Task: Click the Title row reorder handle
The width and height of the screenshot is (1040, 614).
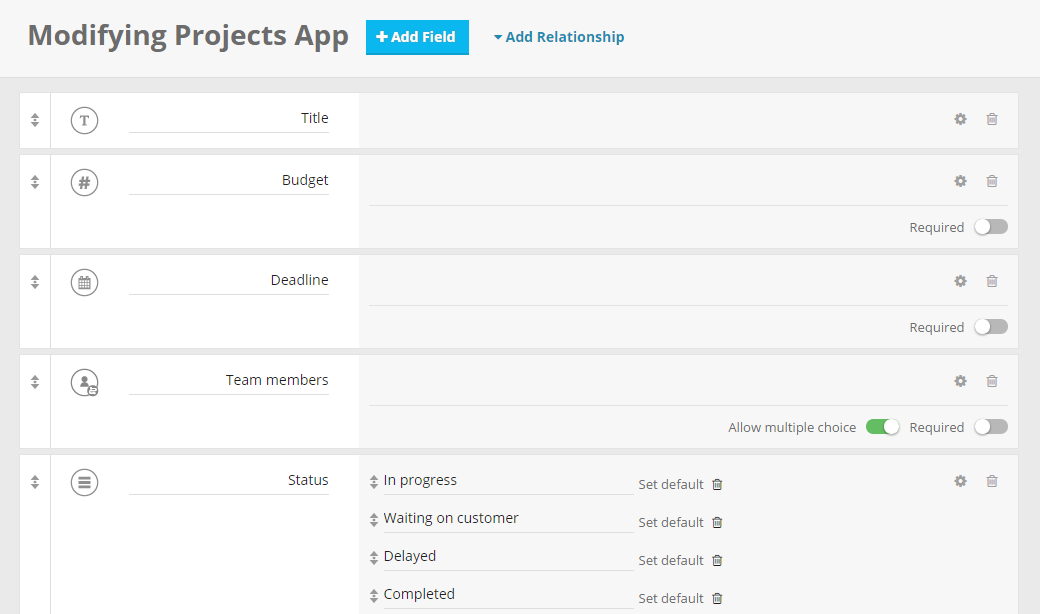Action: [35, 120]
